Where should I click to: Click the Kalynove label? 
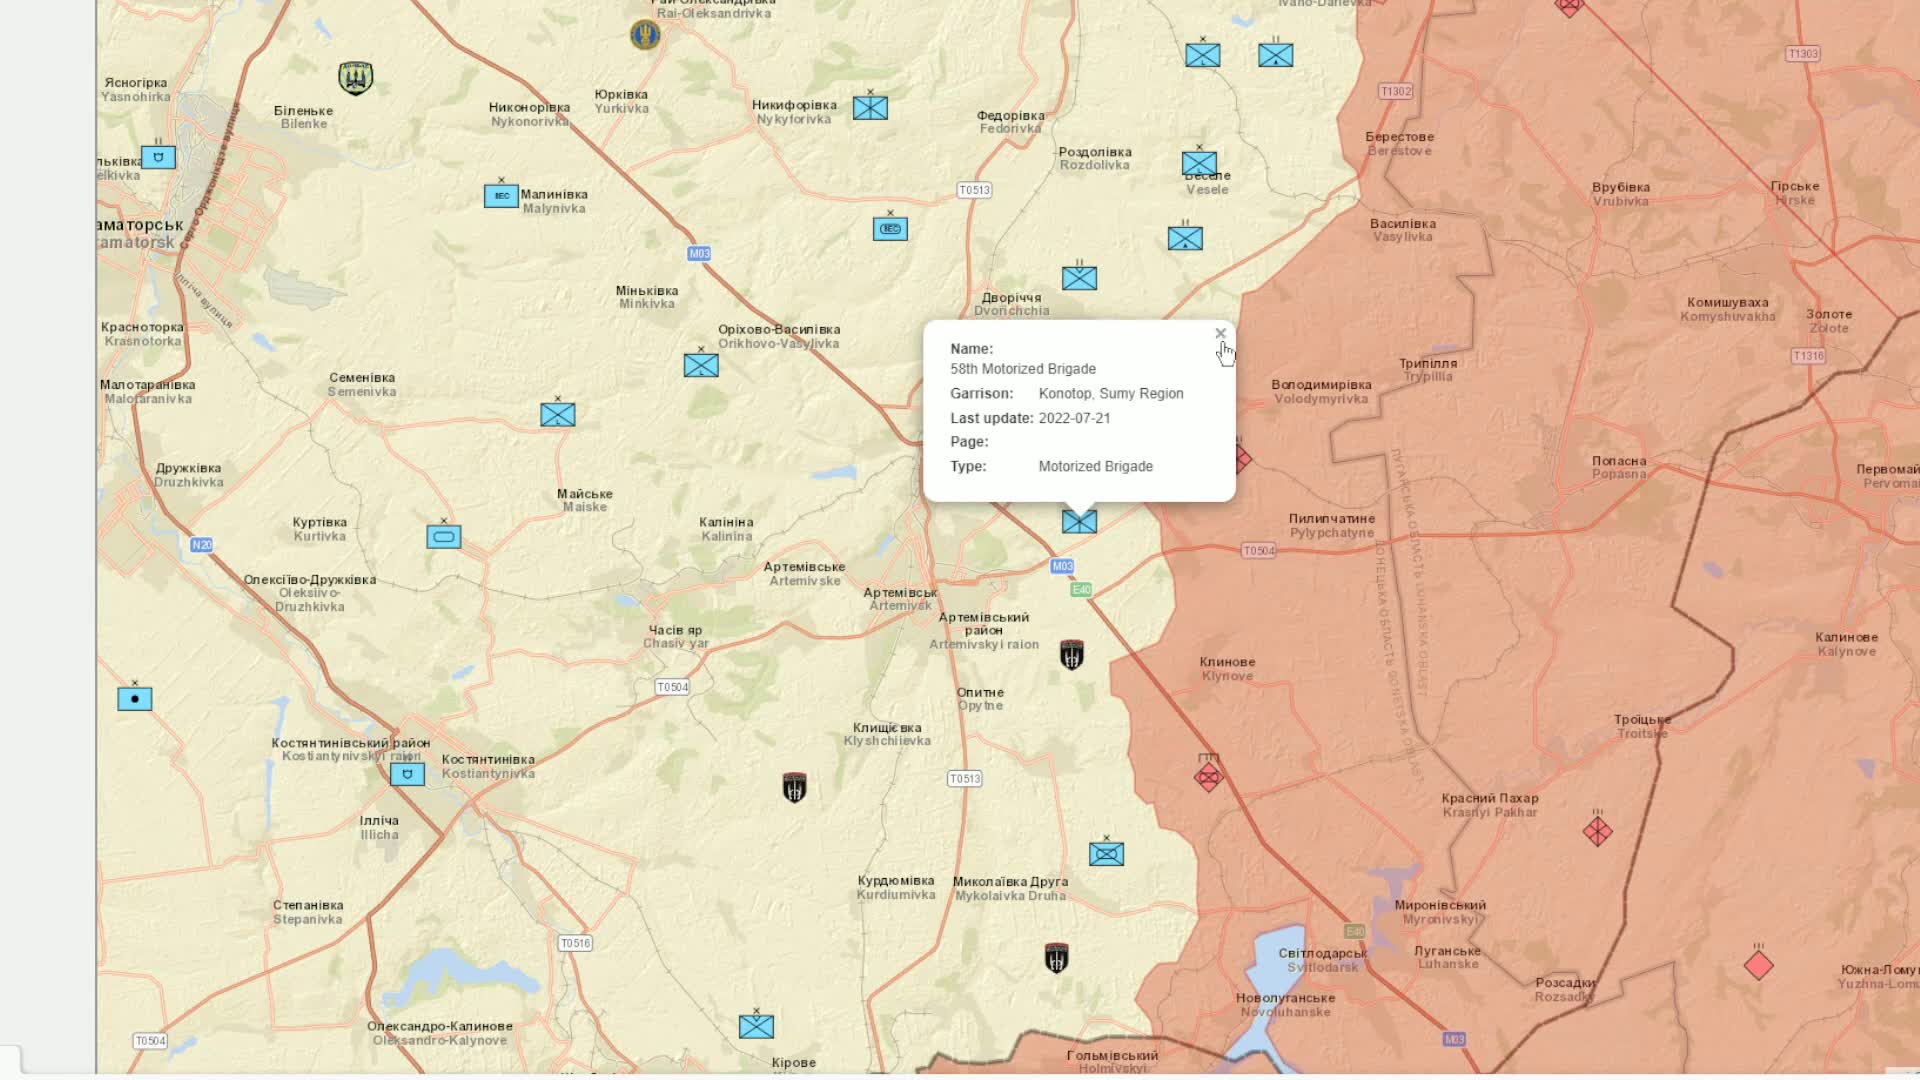coord(1846,644)
